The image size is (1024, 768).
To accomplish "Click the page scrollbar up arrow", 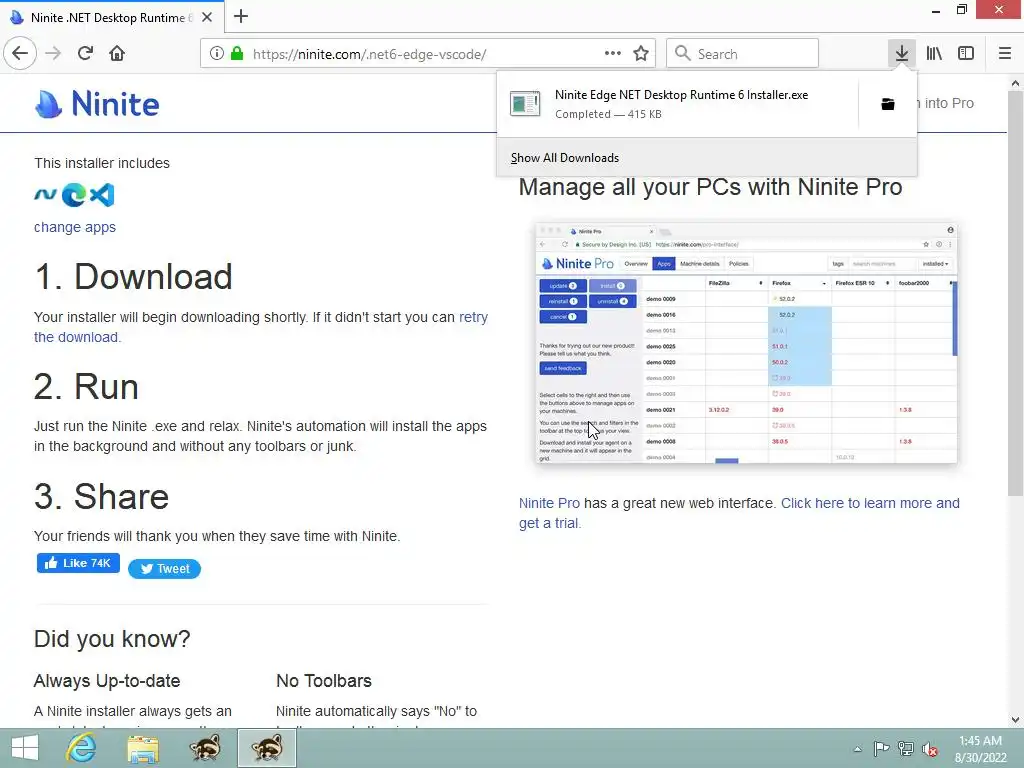I will (1015, 83).
